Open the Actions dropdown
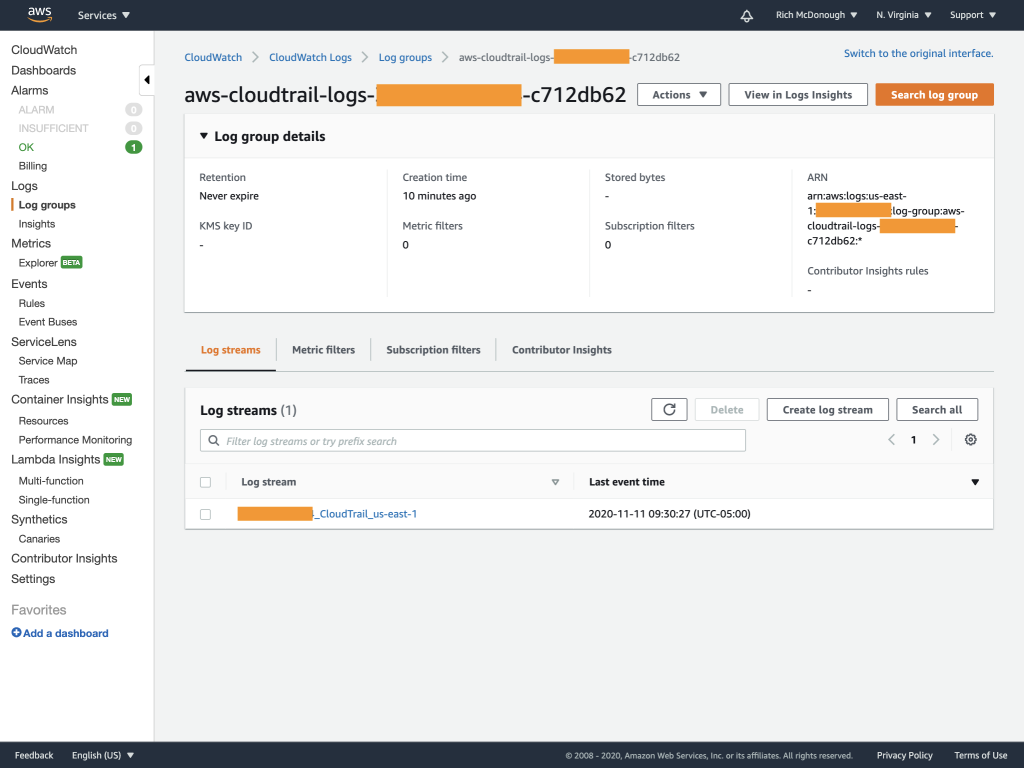 point(678,93)
